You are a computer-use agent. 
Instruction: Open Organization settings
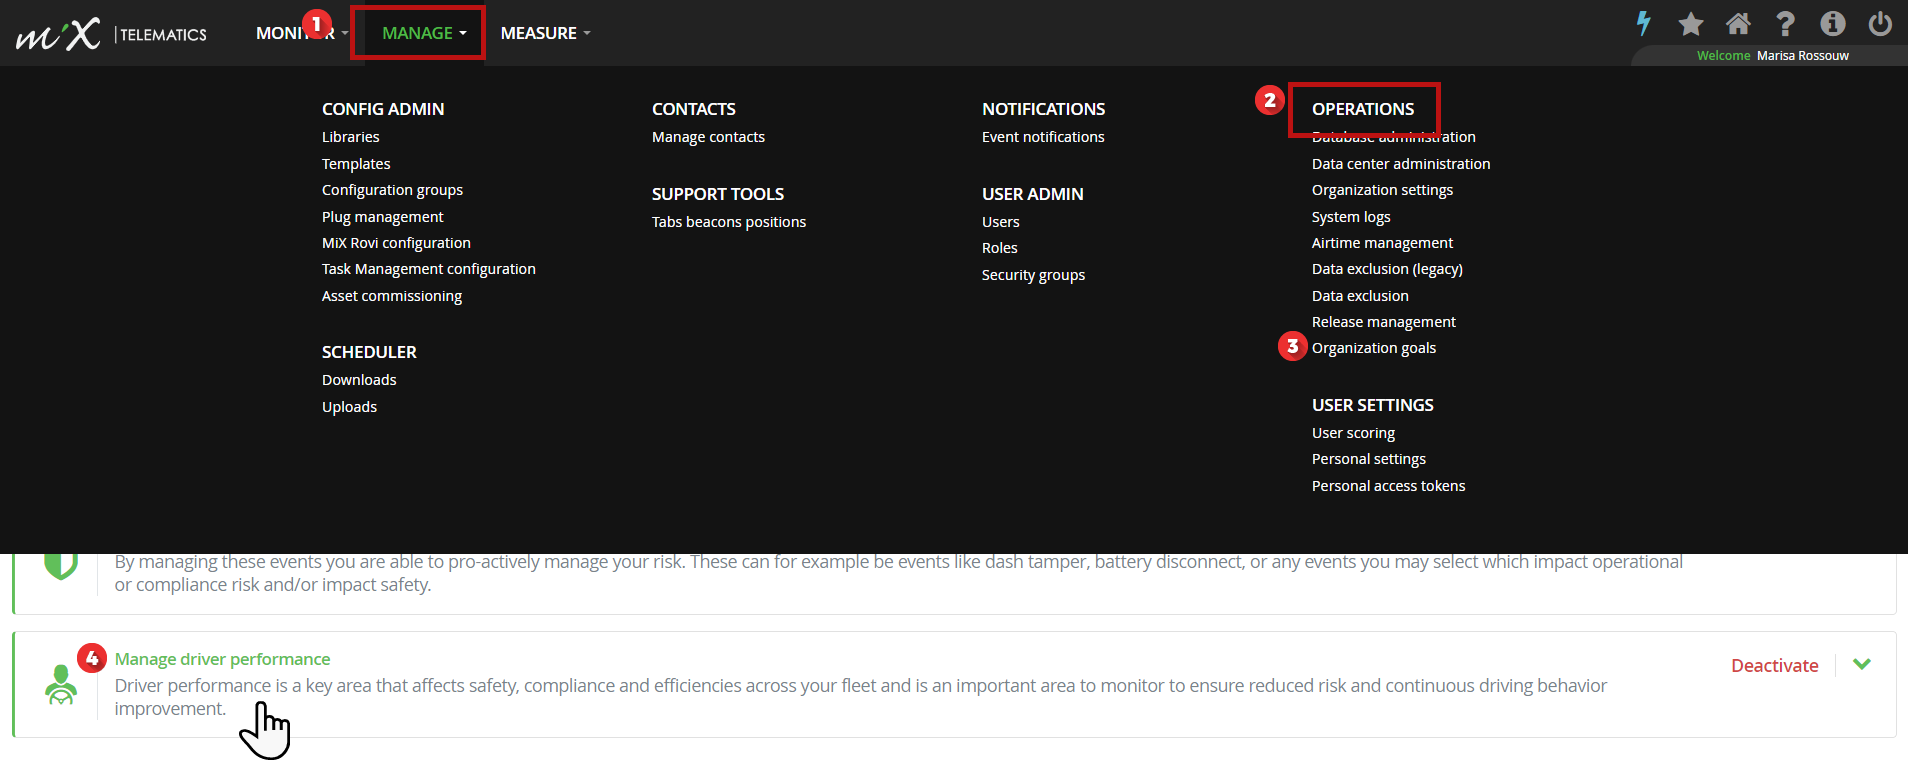coord(1382,190)
